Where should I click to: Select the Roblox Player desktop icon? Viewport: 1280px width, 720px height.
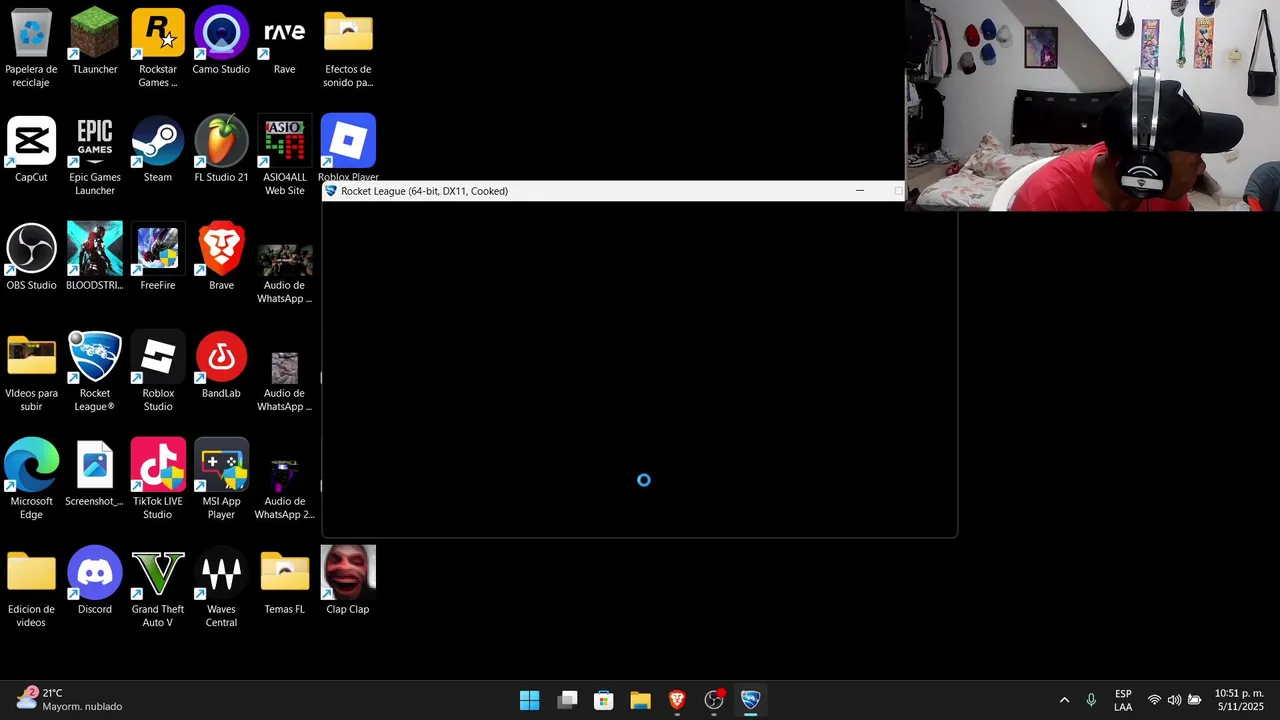(x=348, y=147)
